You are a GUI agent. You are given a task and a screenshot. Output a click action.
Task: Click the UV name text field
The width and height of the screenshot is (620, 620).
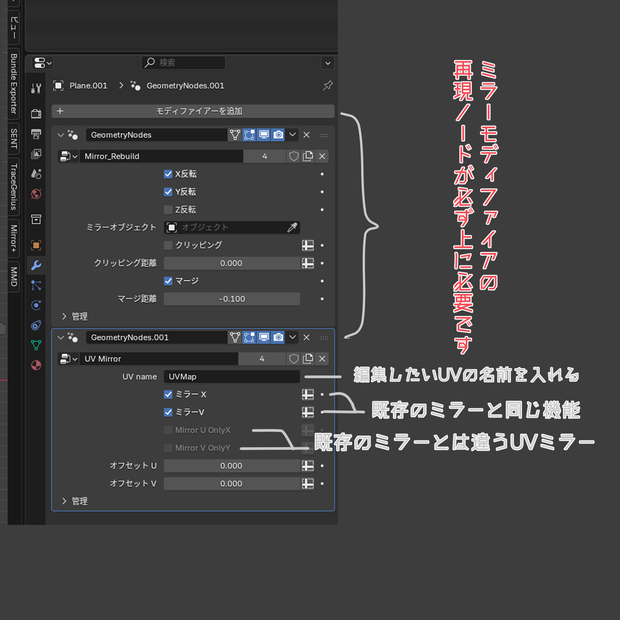point(232,377)
